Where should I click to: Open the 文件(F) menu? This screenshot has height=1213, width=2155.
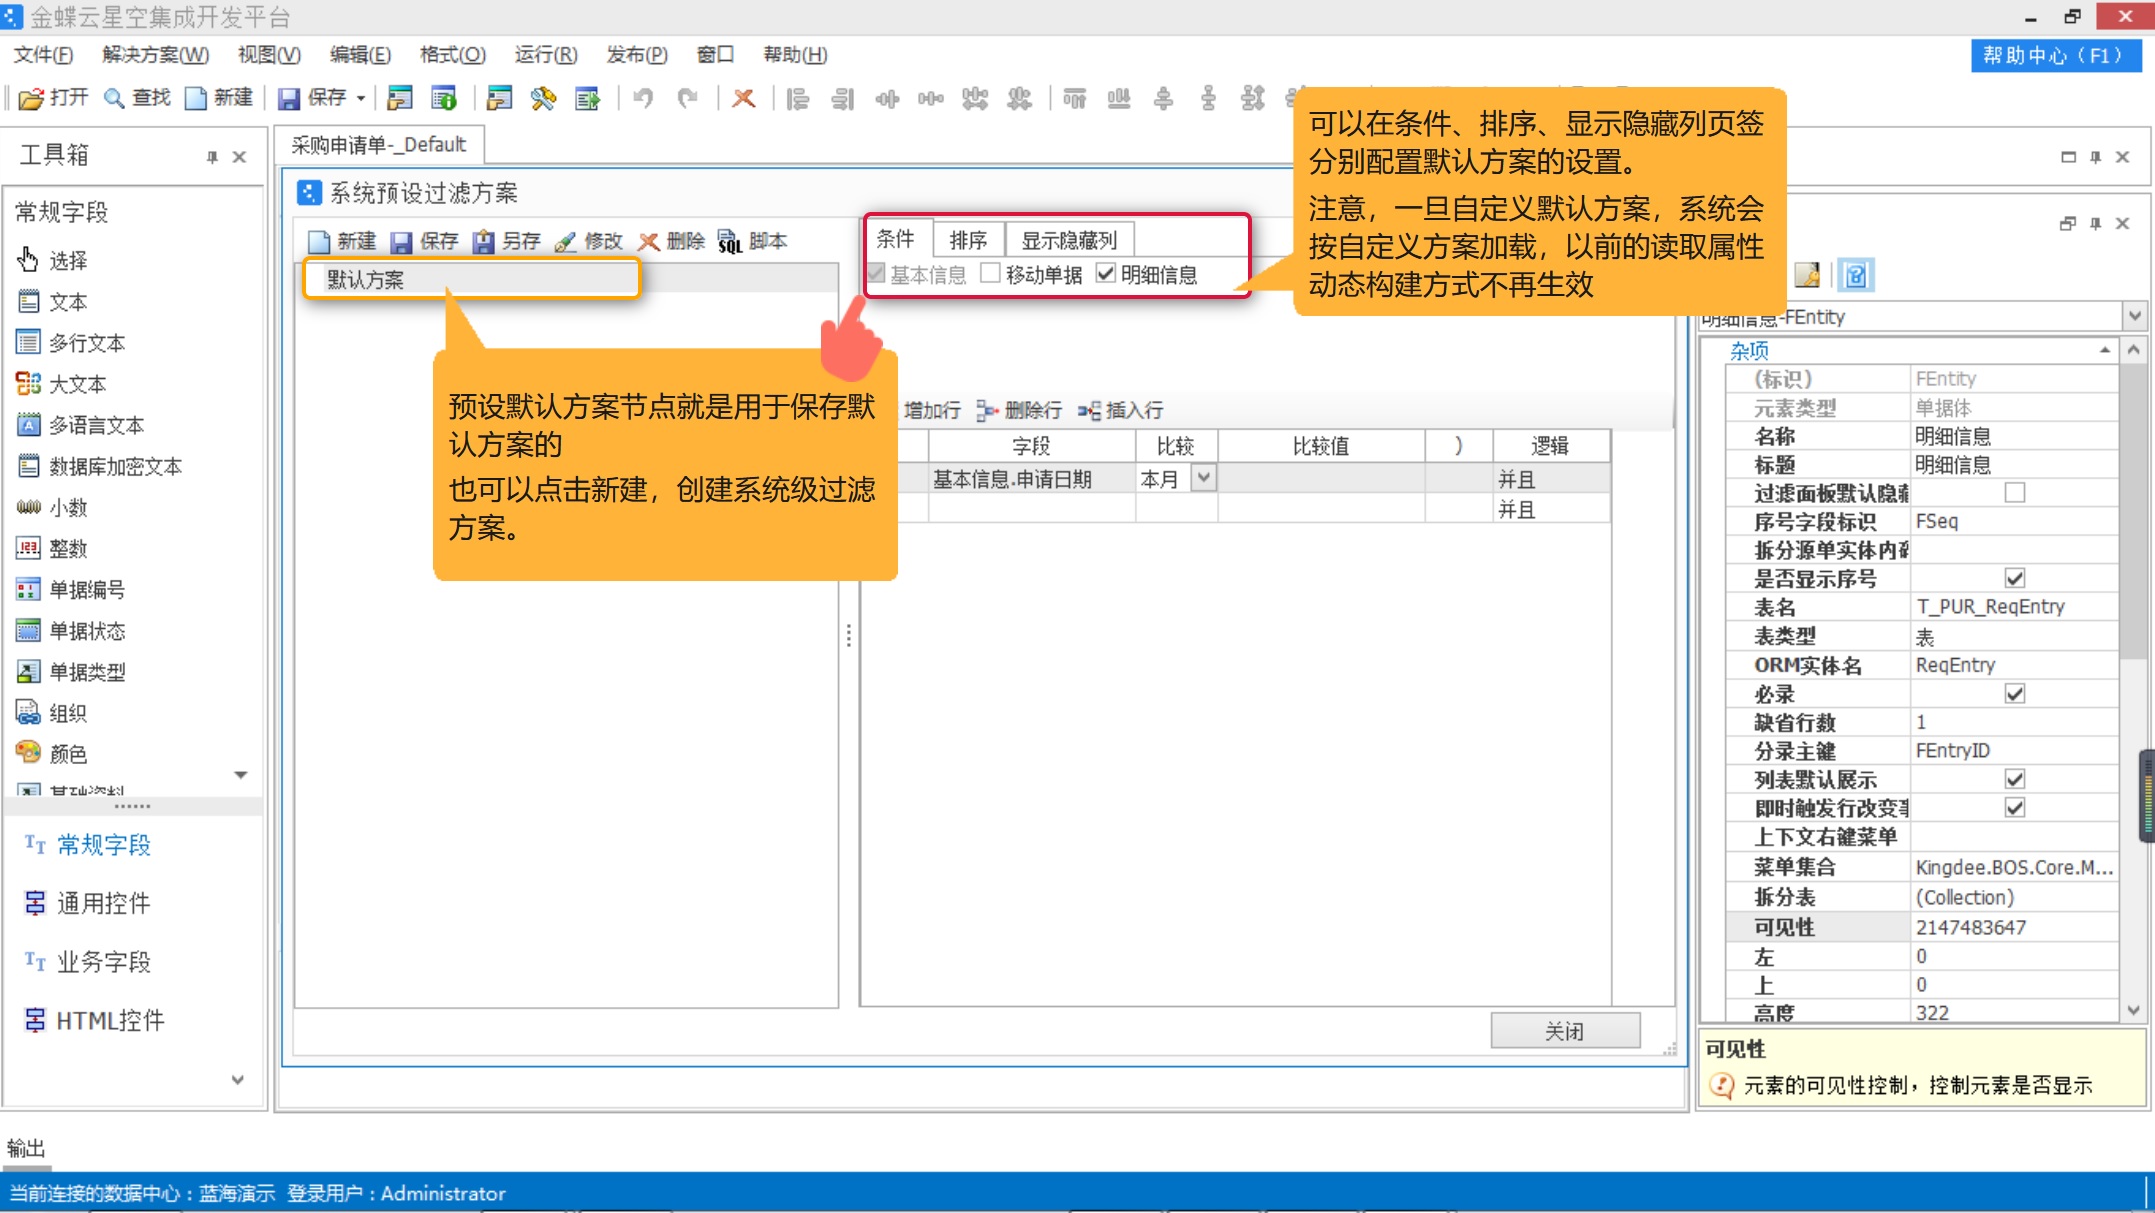click(43, 55)
